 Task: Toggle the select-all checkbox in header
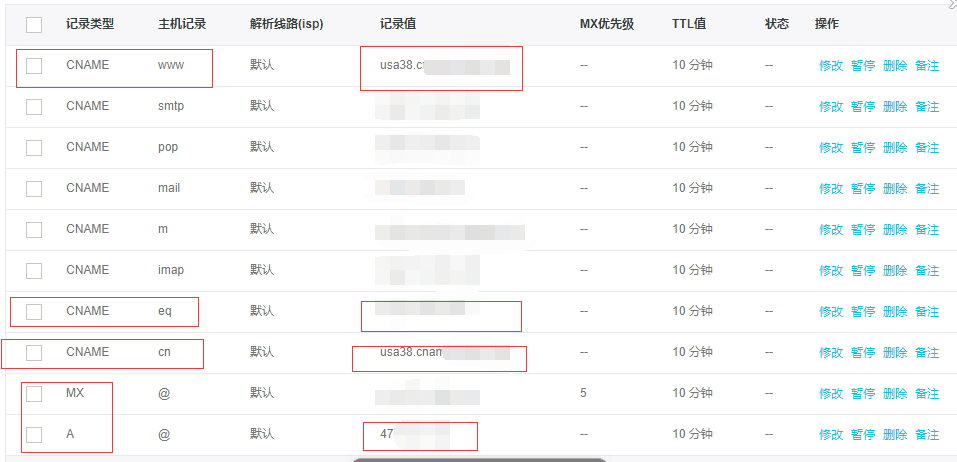click(34, 25)
